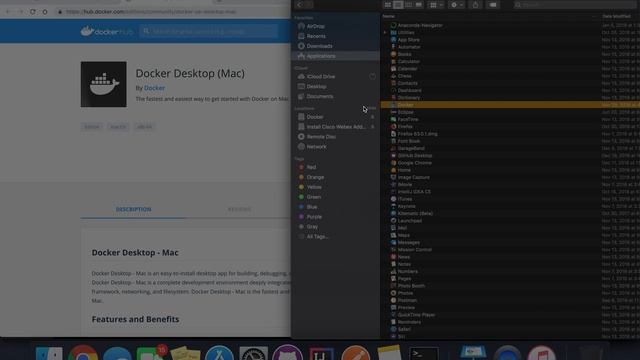Open Google Chrome from the Dock
The height and width of the screenshot is (360, 640).
83,354
